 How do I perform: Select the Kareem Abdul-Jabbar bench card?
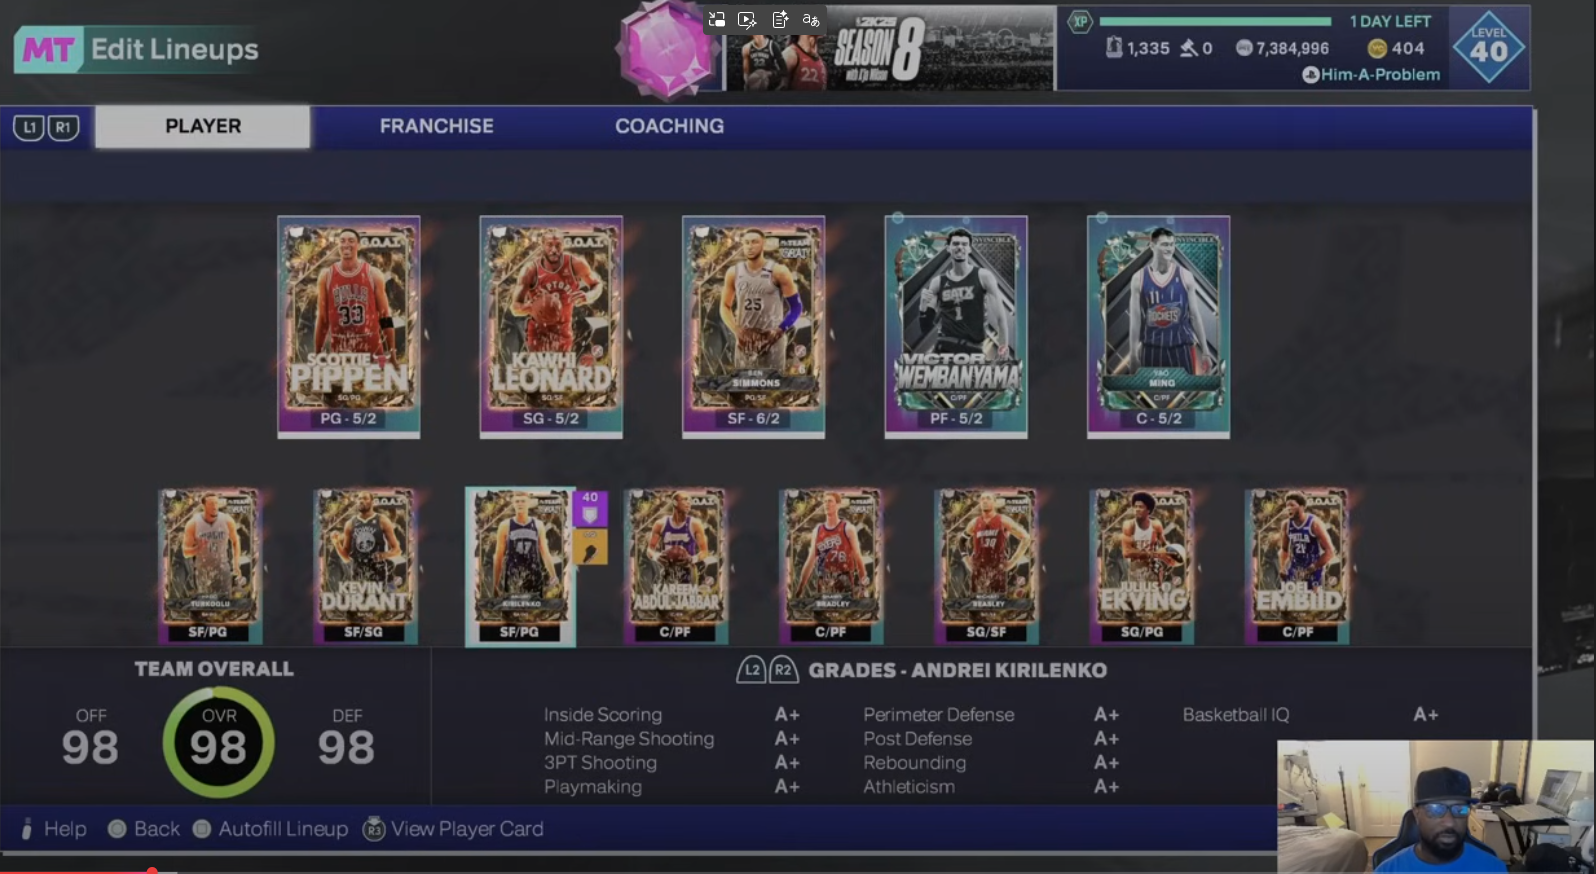pyautogui.click(x=676, y=566)
